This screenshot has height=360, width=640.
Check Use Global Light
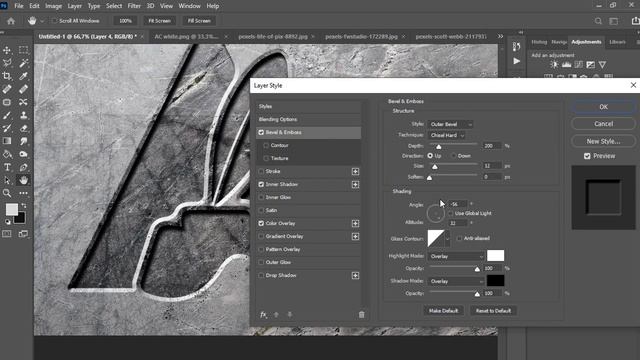coord(451,213)
